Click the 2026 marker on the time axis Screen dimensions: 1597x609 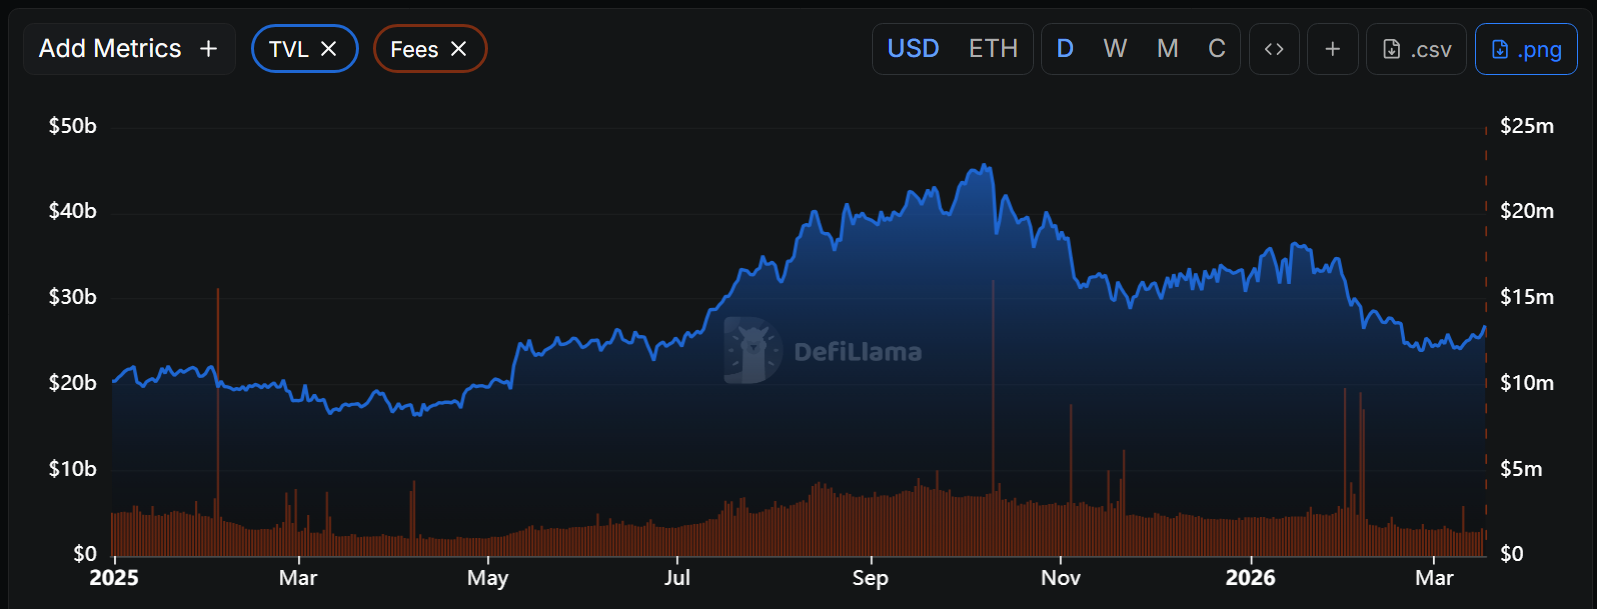pos(1250,577)
